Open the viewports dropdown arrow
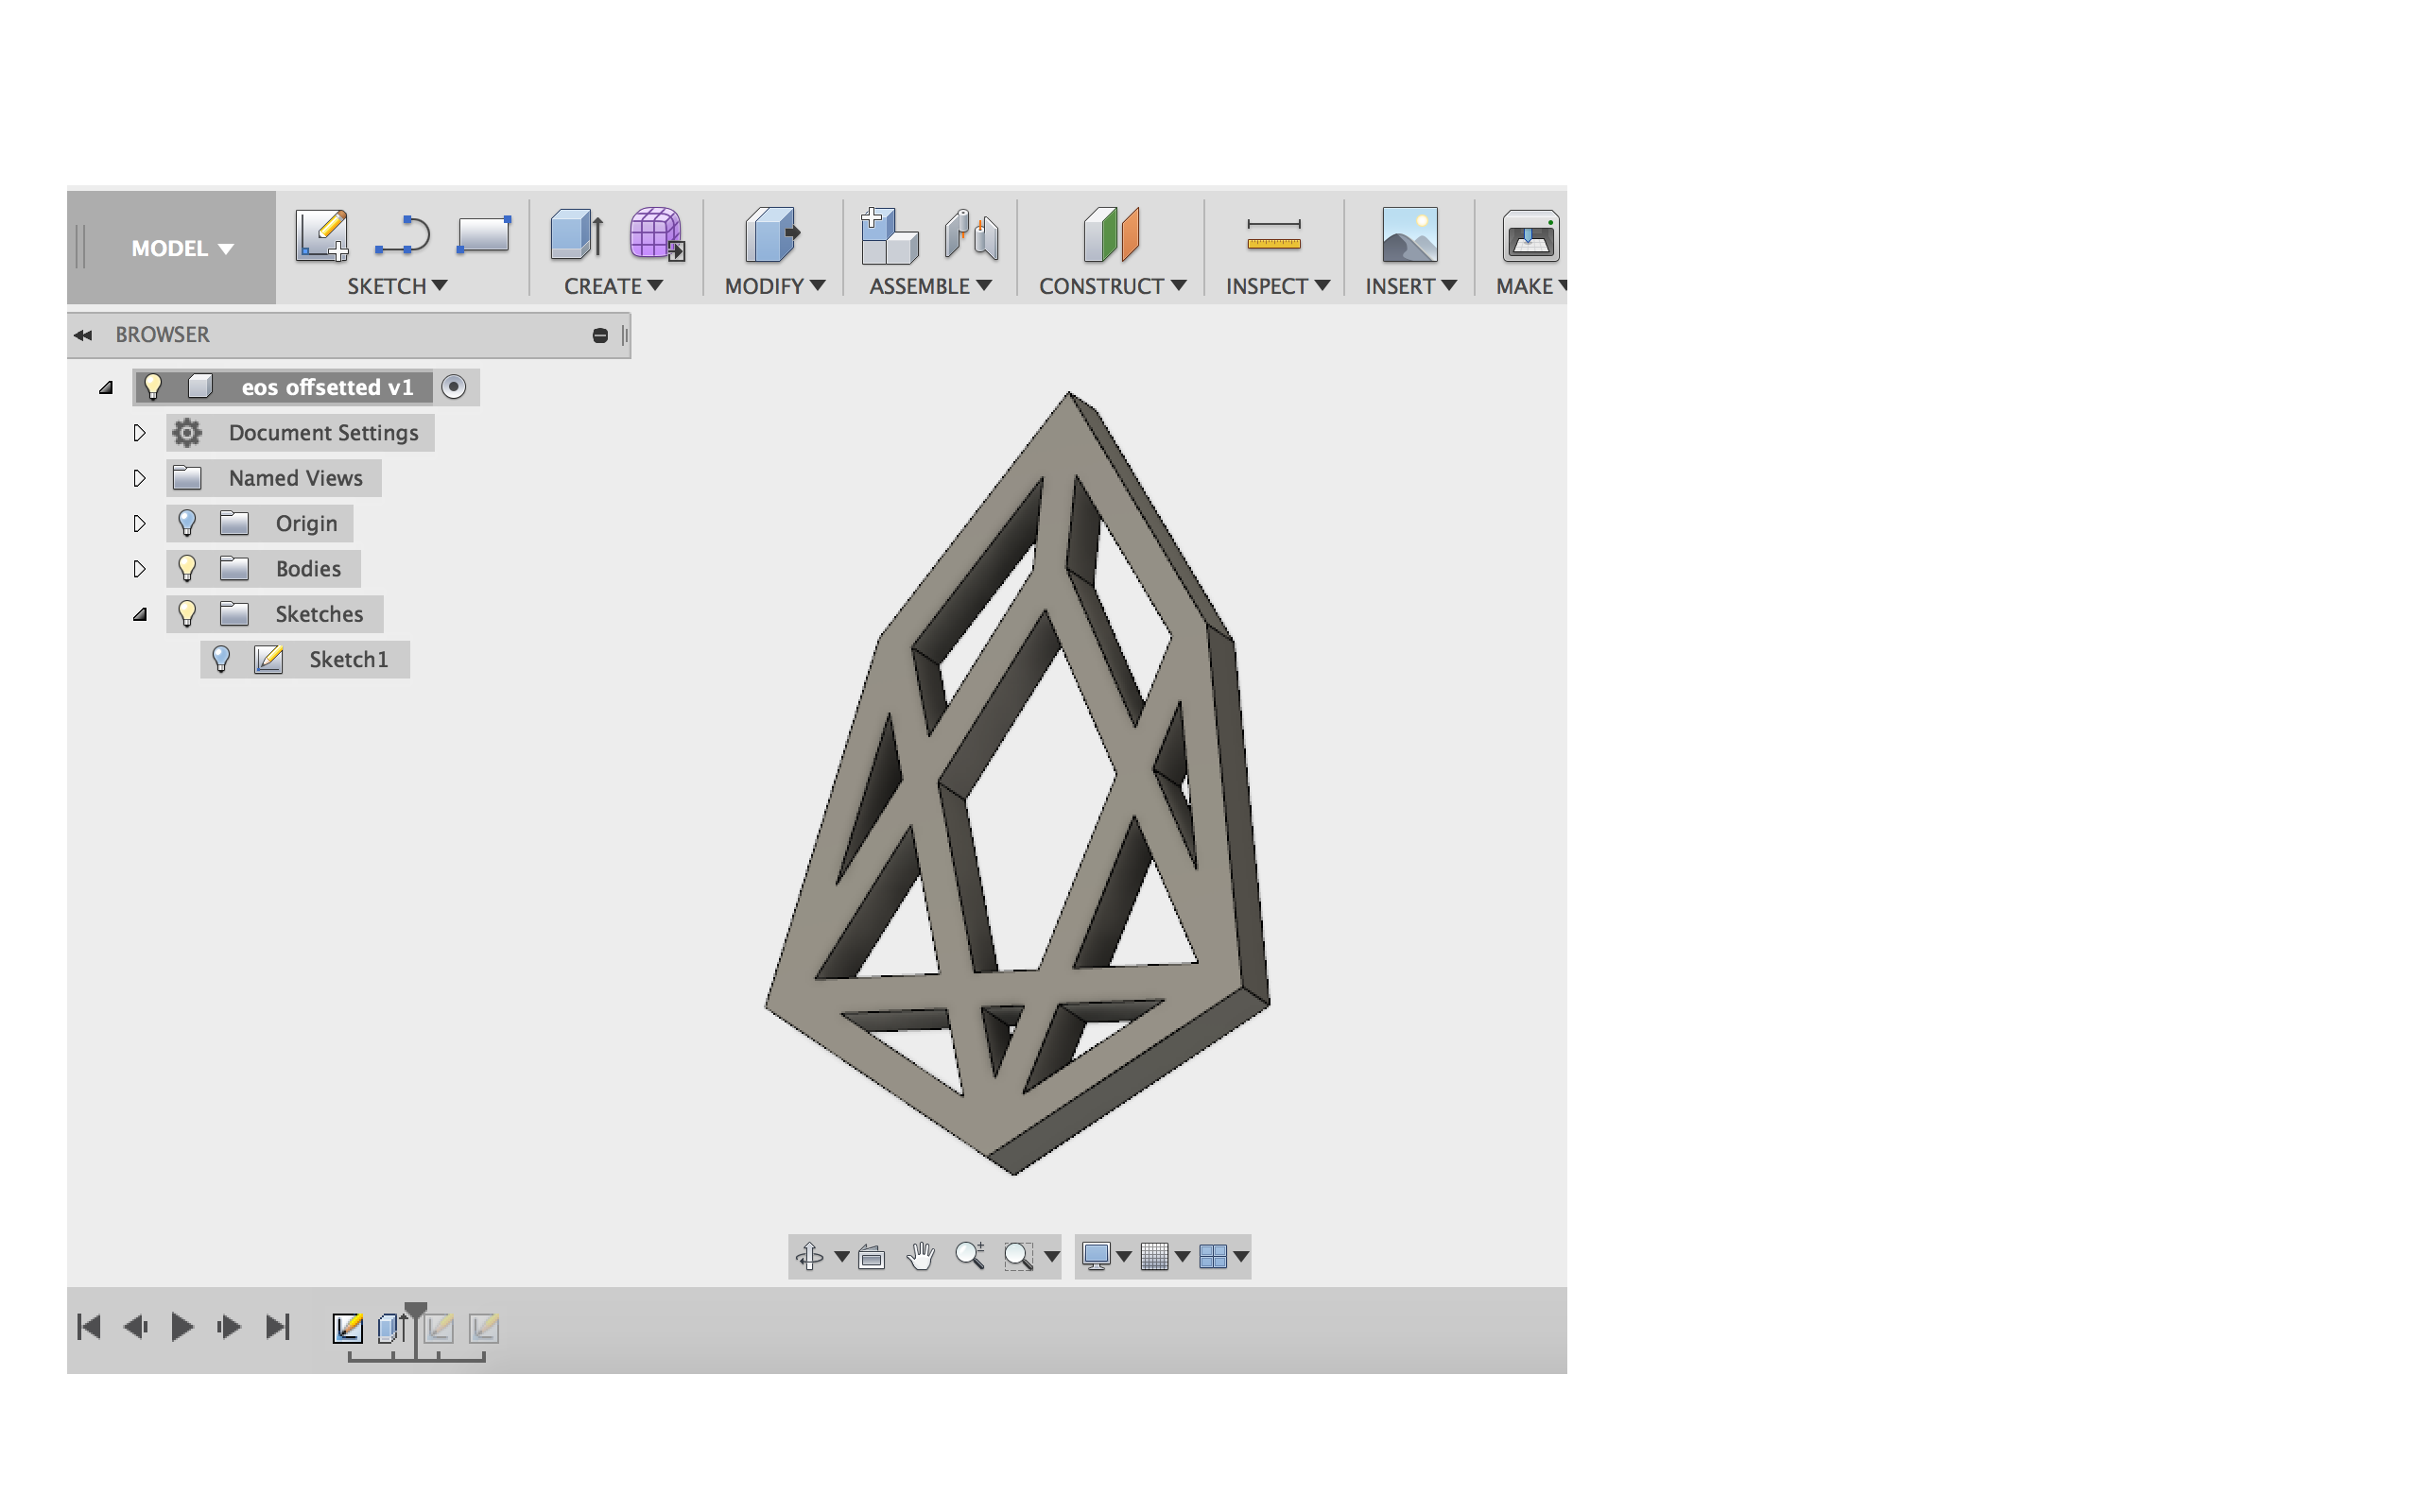This screenshot has width=2420, height=1512. [1240, 1257]
